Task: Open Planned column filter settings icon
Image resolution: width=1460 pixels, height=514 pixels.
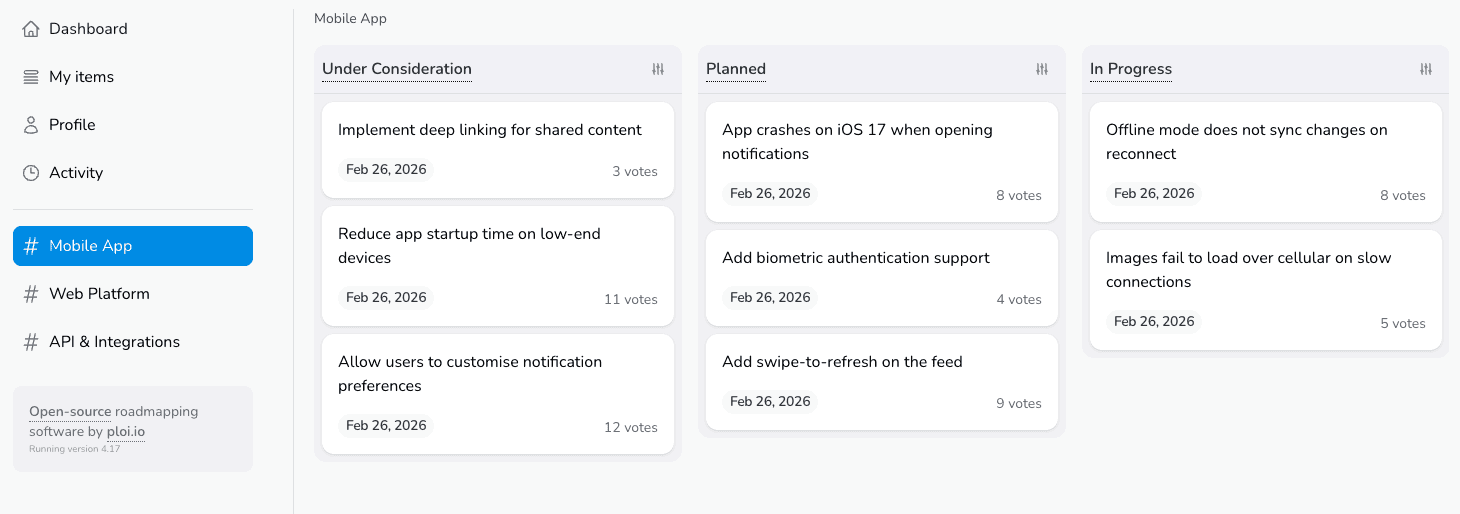Action: point(1042,69)
